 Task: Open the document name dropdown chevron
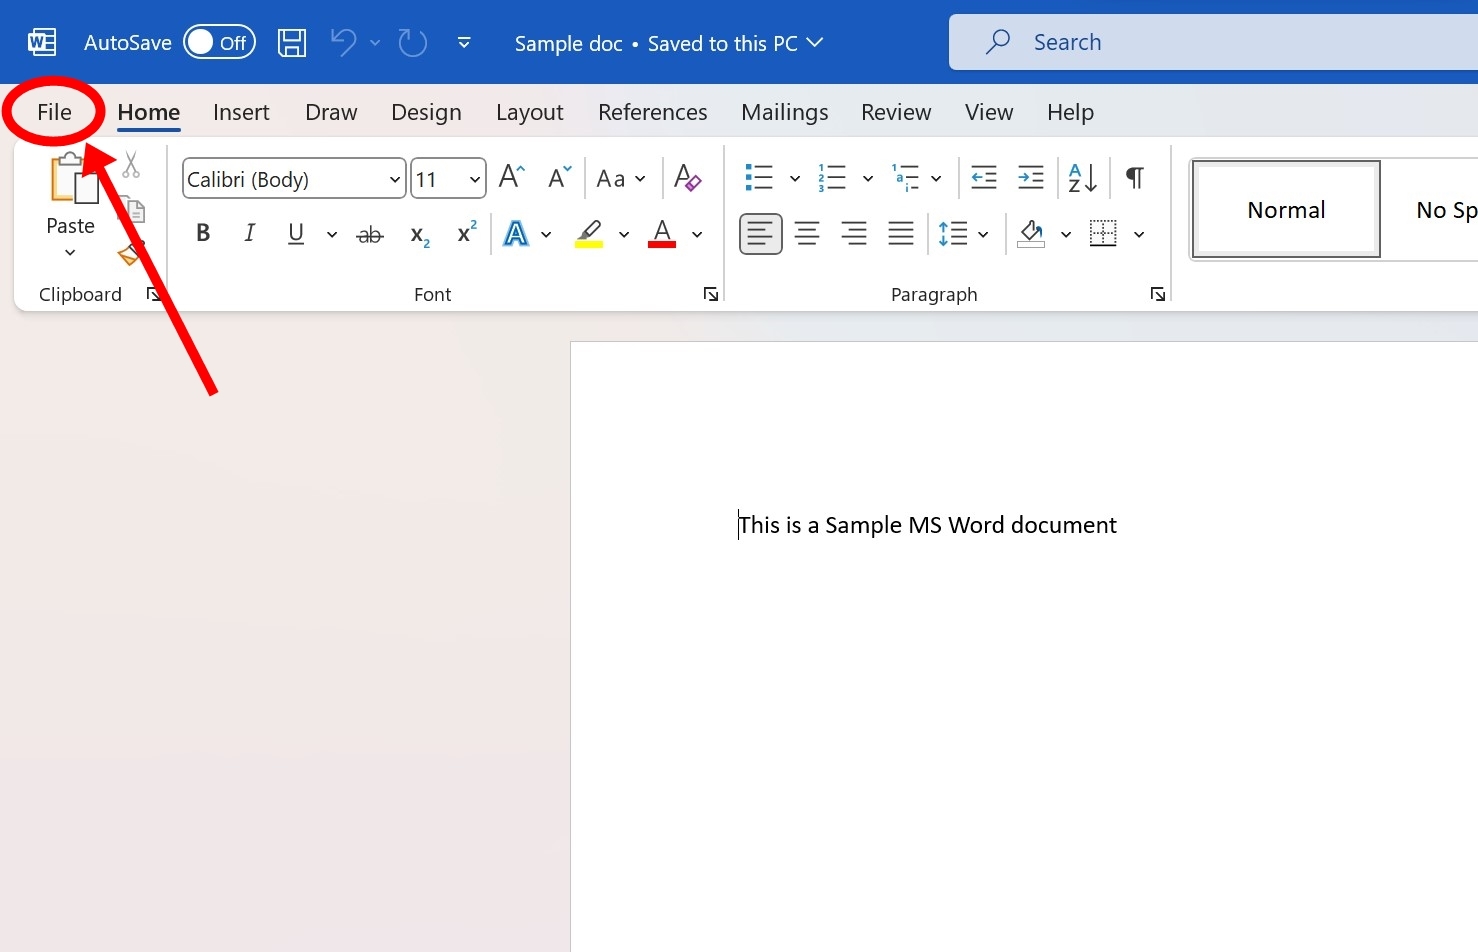tap(815, 42)
